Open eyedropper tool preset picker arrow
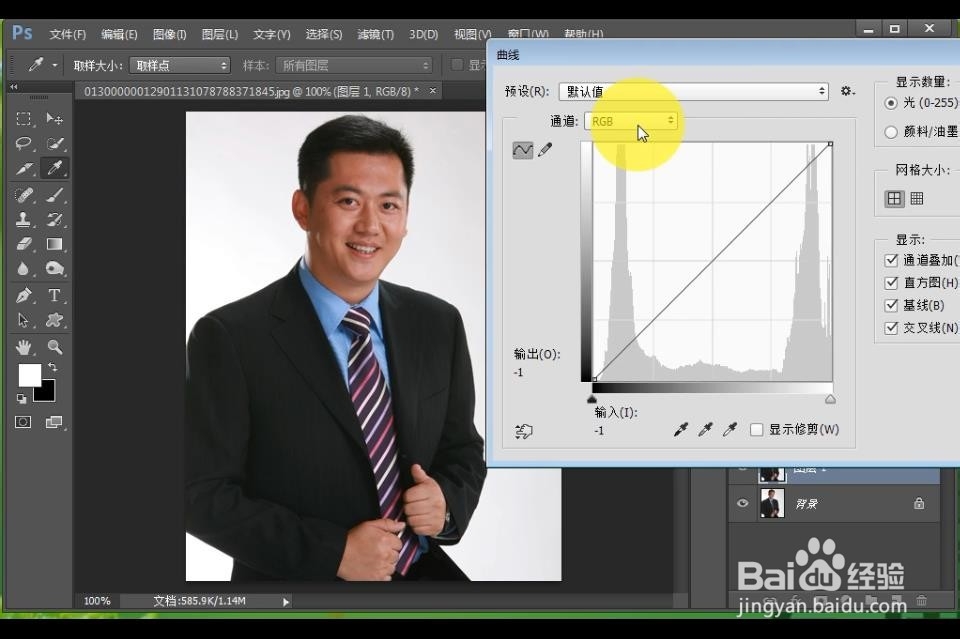 pos(54,65)
